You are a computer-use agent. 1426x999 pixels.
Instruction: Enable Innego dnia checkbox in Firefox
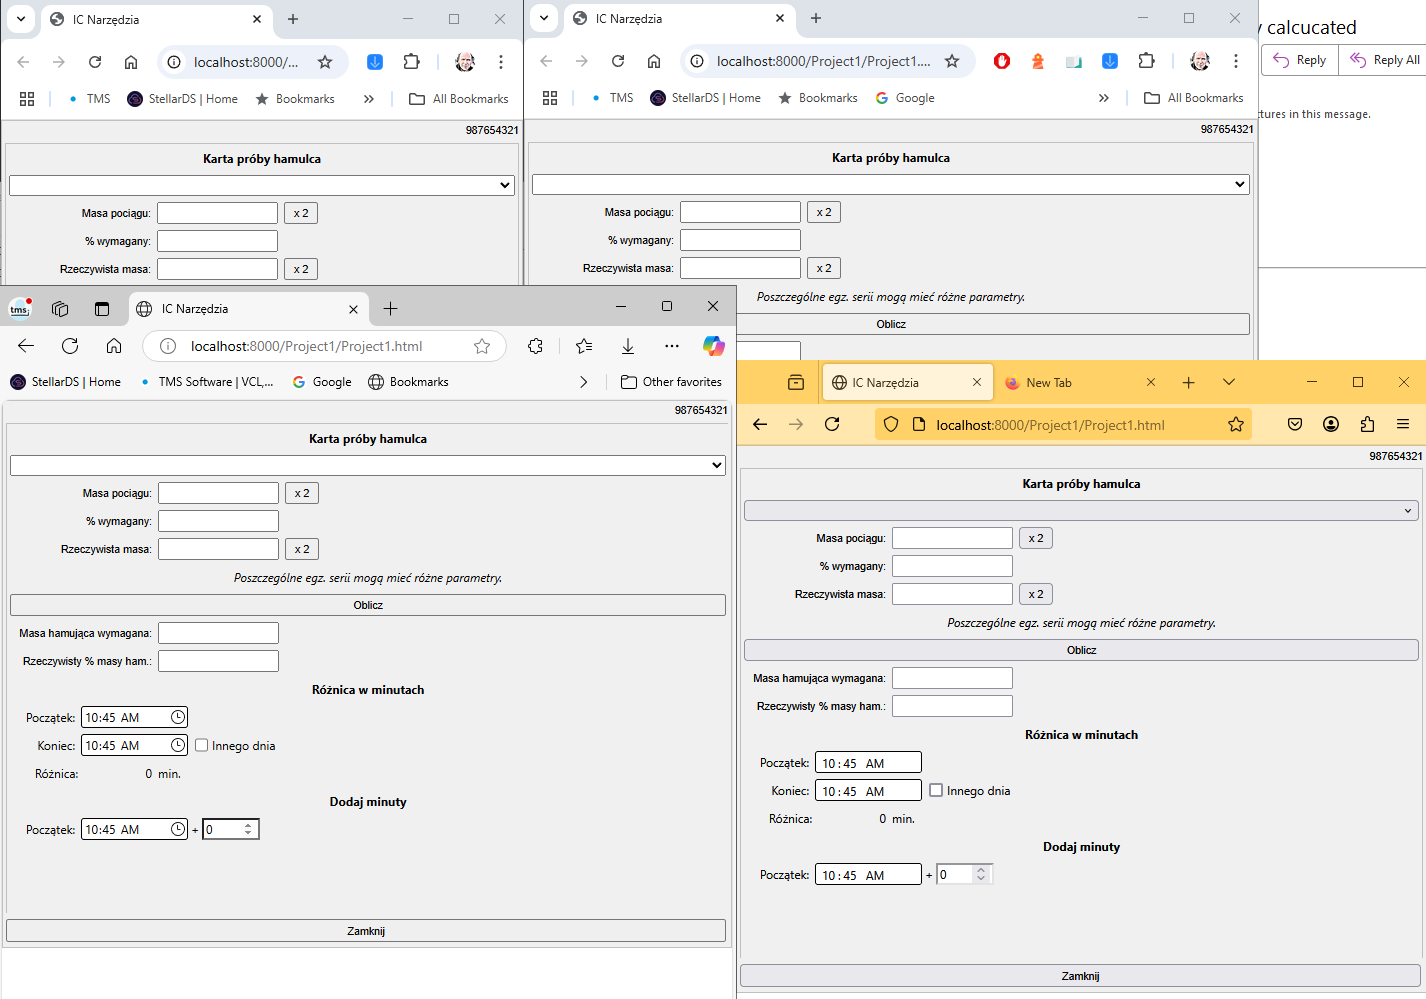(x=936, y=790)
